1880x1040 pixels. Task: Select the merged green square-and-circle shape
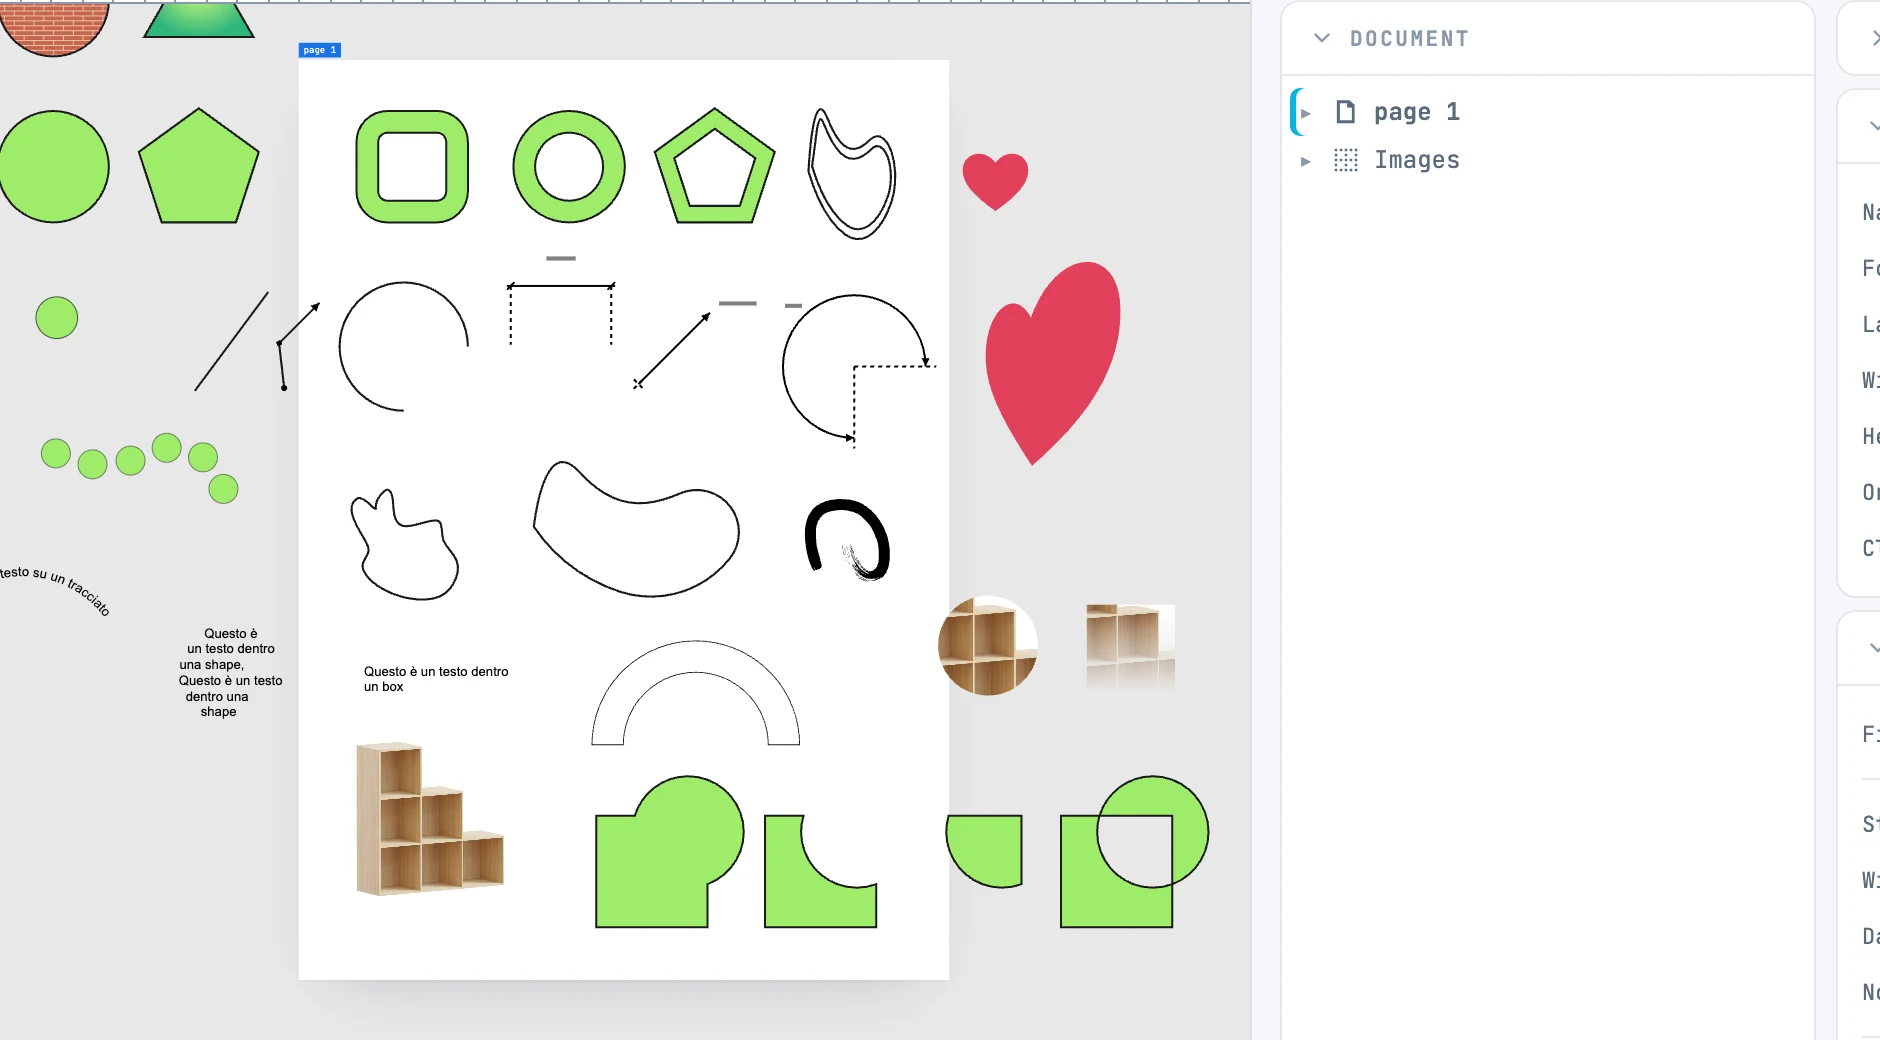(x=669, y=852)
